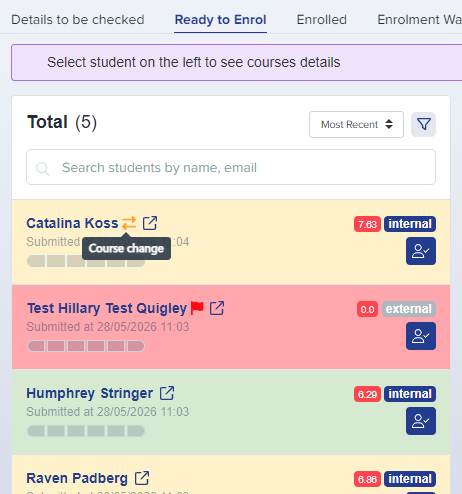Click the Raven Padberg name link

click(77, 478)
